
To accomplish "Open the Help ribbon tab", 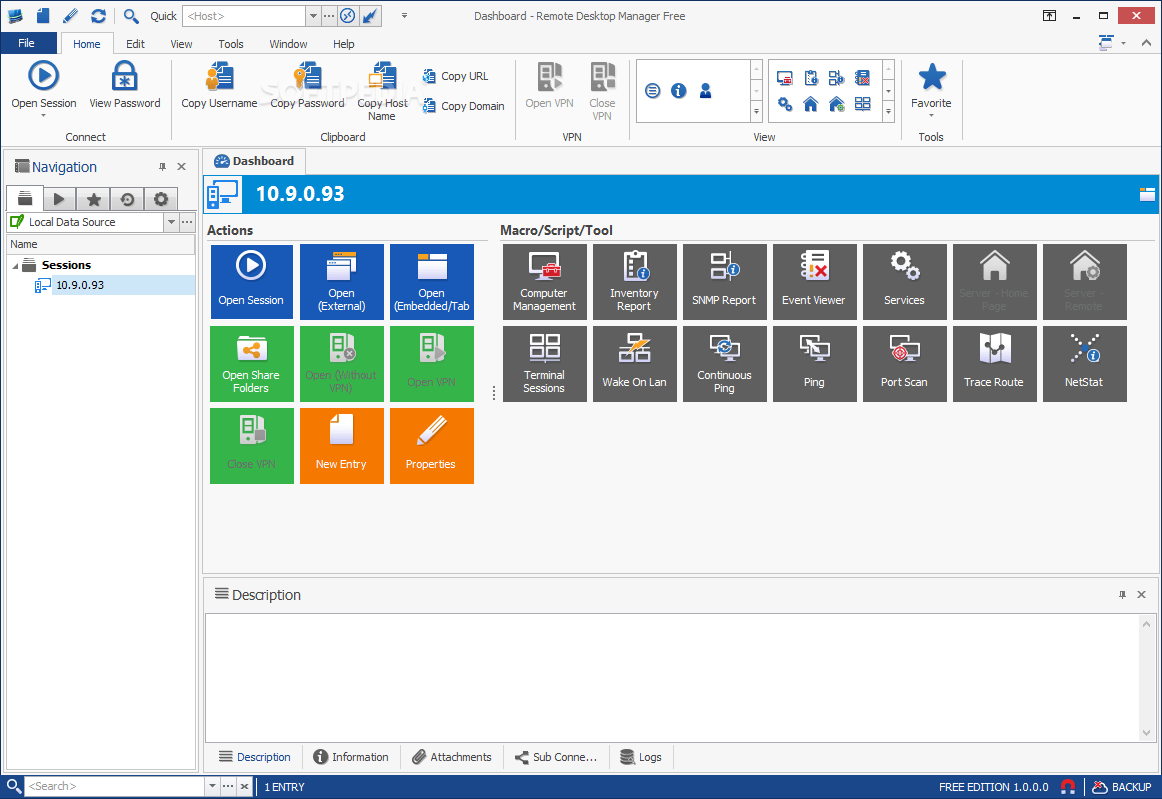I will tap(343, 44).
